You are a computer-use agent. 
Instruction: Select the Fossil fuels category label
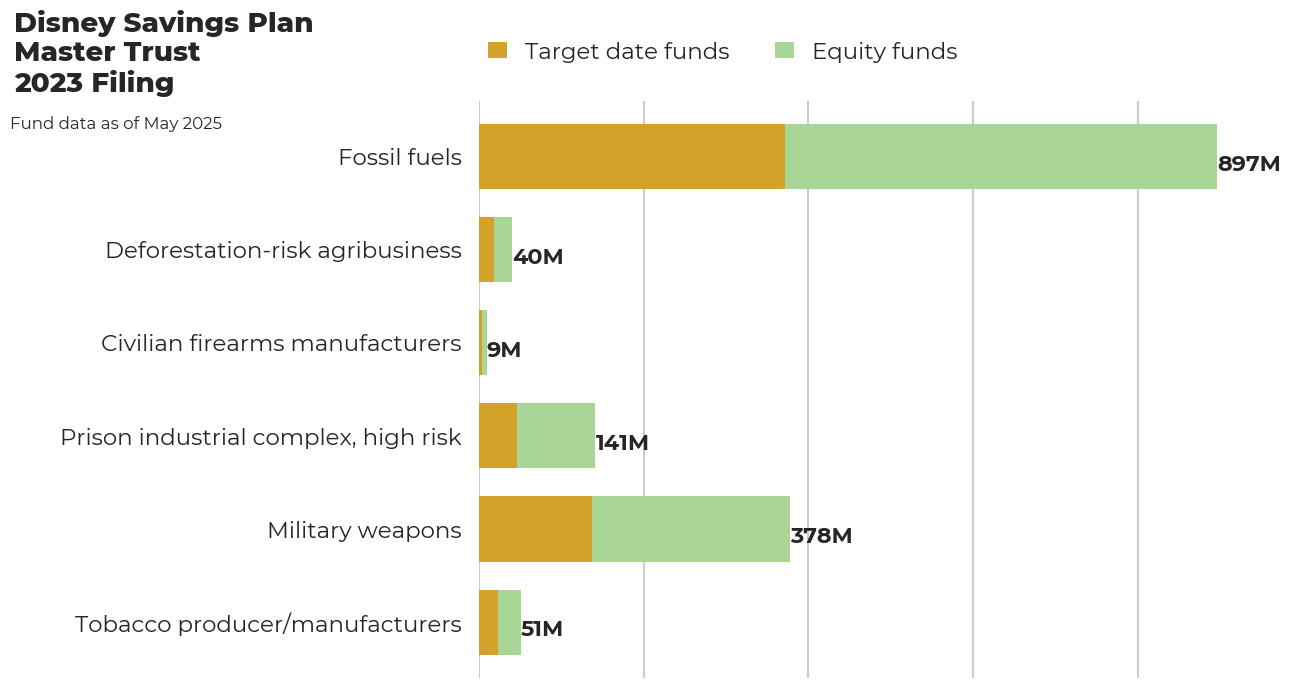400,158
